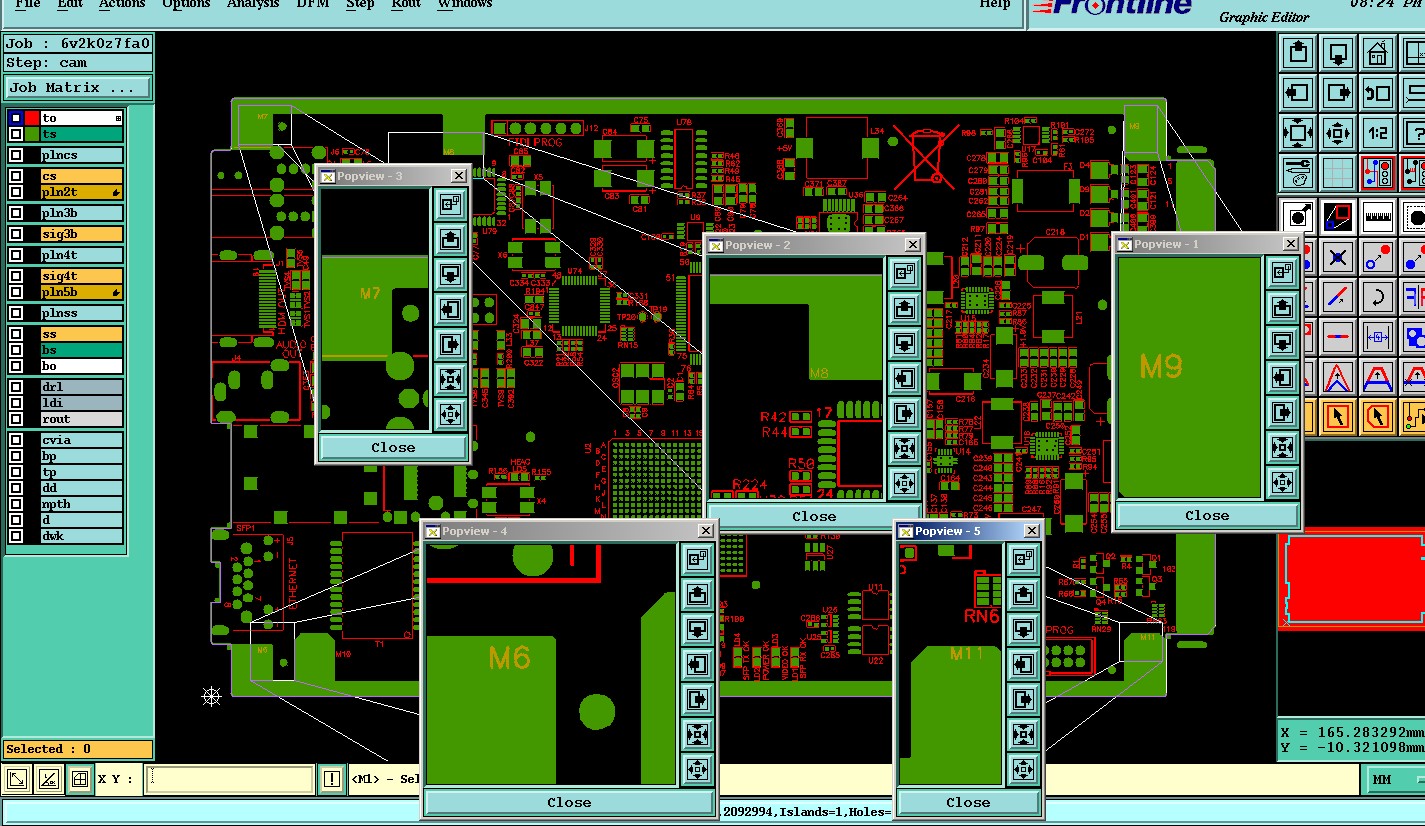
Task: Click the zoom in arrows icon in main toolbar
Action: (x=1298, y=133)
